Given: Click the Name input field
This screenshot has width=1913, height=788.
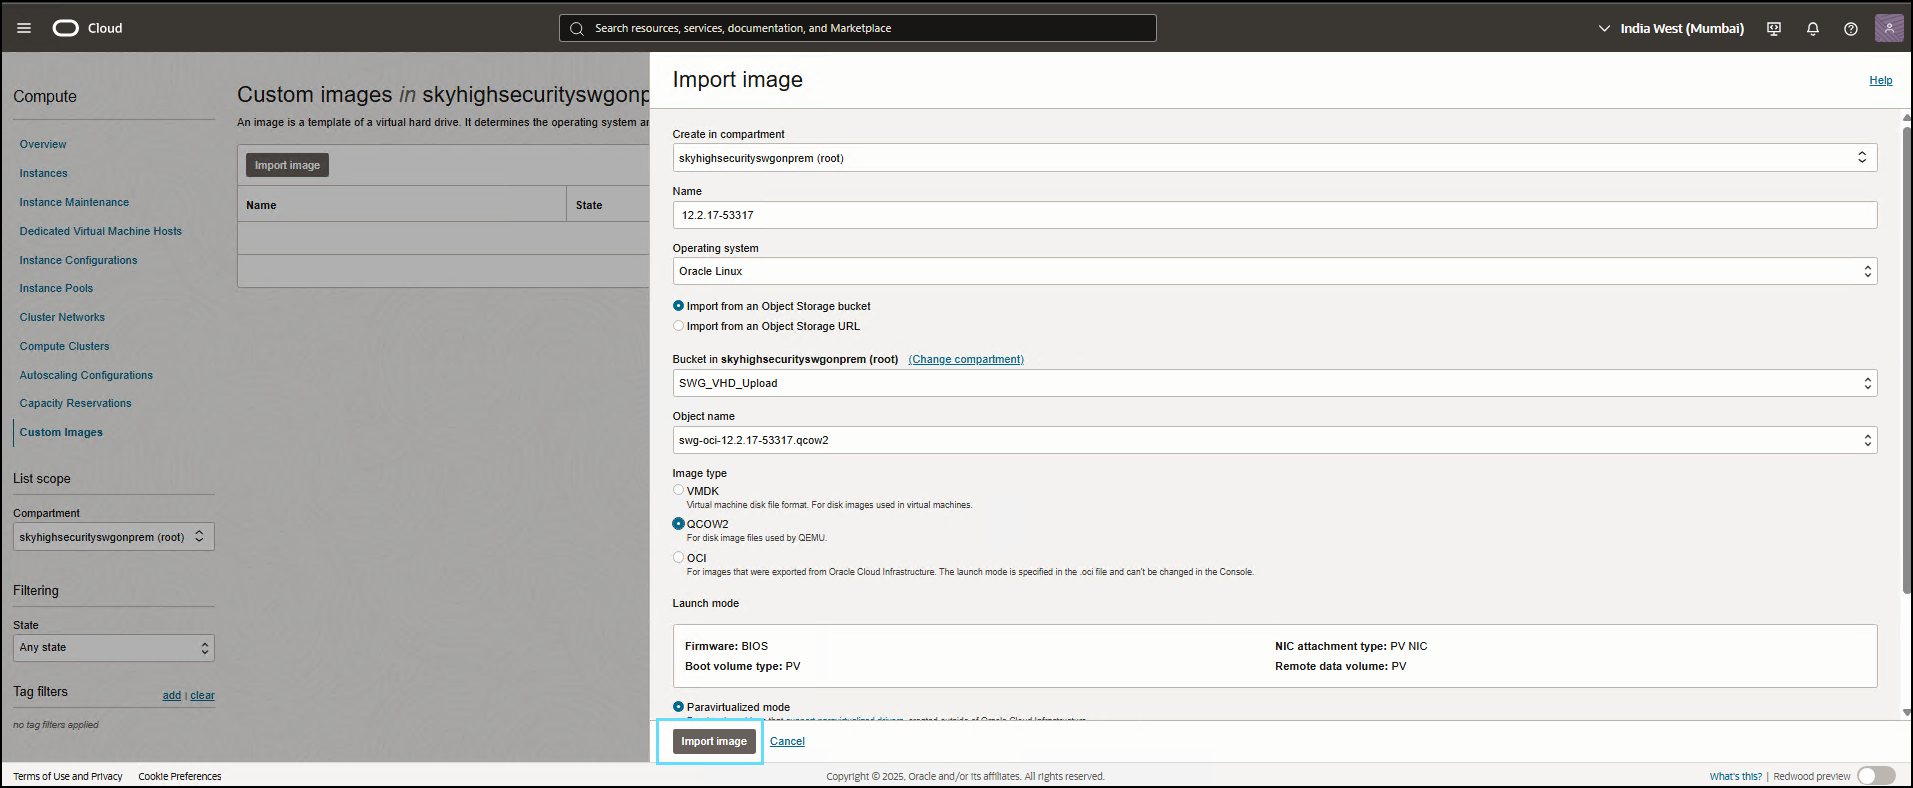Looking at the screenshot, I should (x=1274, y=215).
